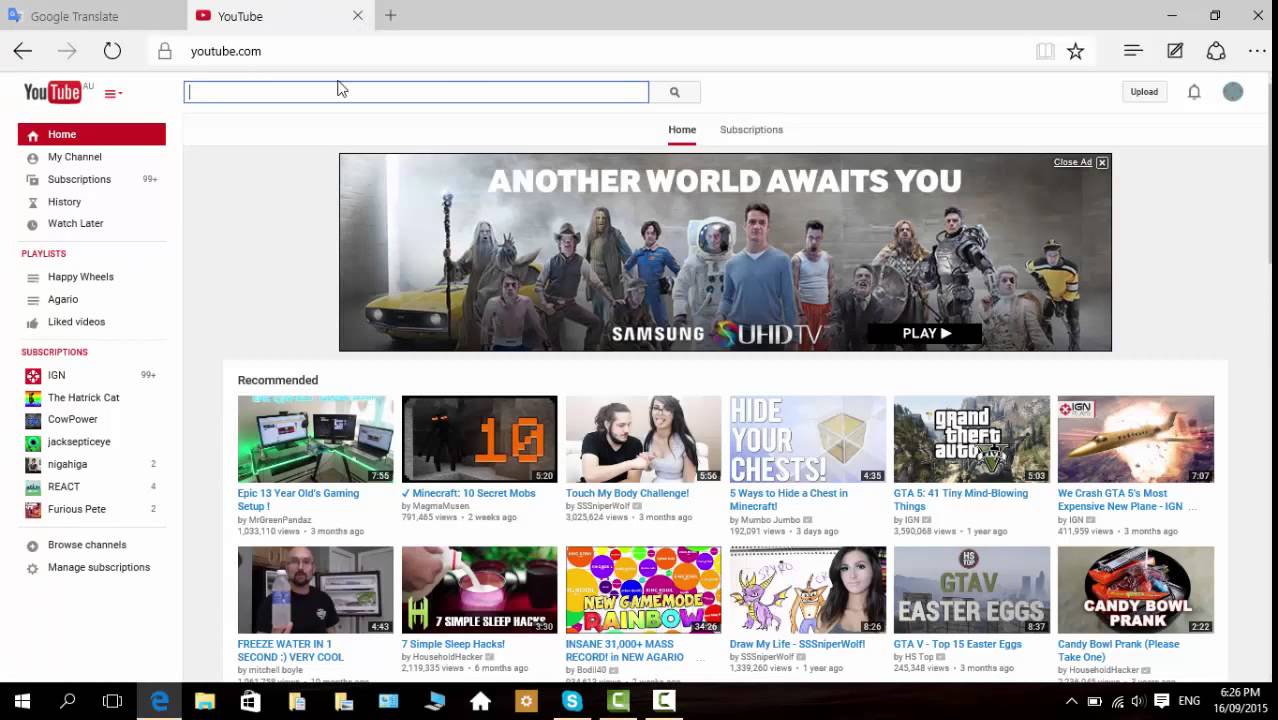Select the Home tab above banner
The height and width of the screenshot is (720, 1278).
682,130
